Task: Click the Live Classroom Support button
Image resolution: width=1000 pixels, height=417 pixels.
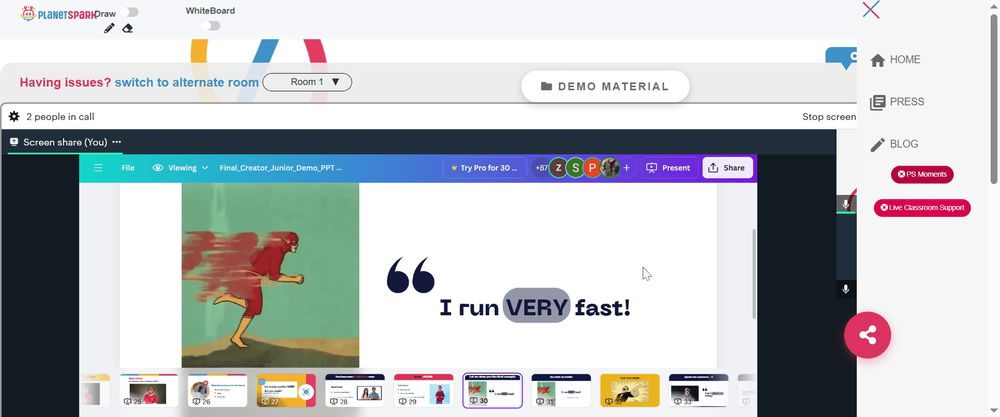Action: tap(922, 207)
